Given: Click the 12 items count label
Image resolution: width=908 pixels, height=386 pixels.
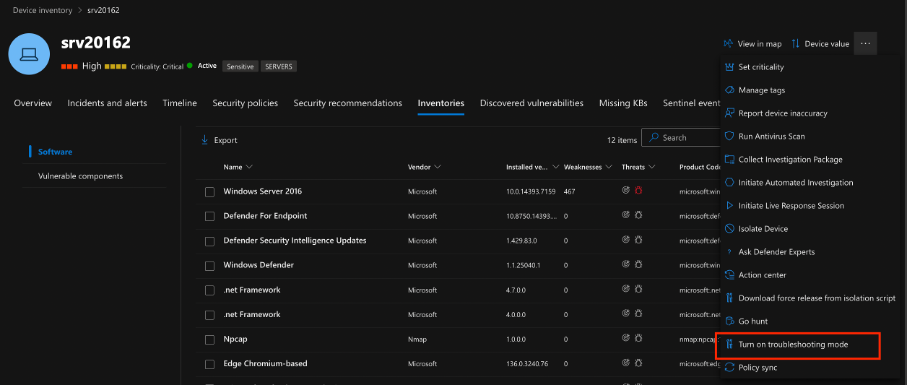Looking at the screenshot, I should point(622,140).
